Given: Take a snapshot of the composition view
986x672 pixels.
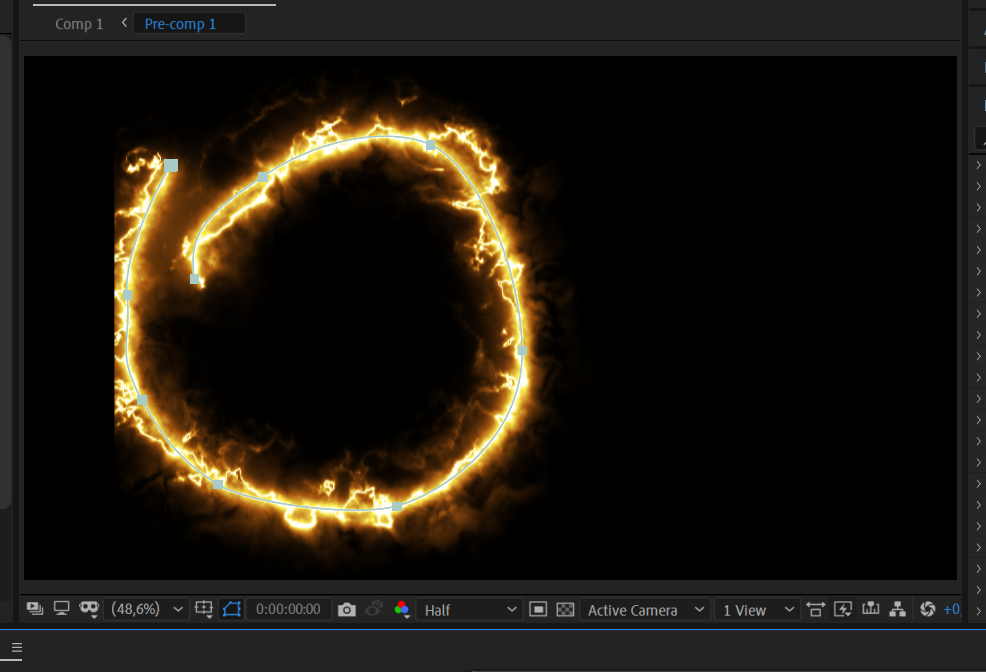Looking at the screenshot, I should pos(345,608).
